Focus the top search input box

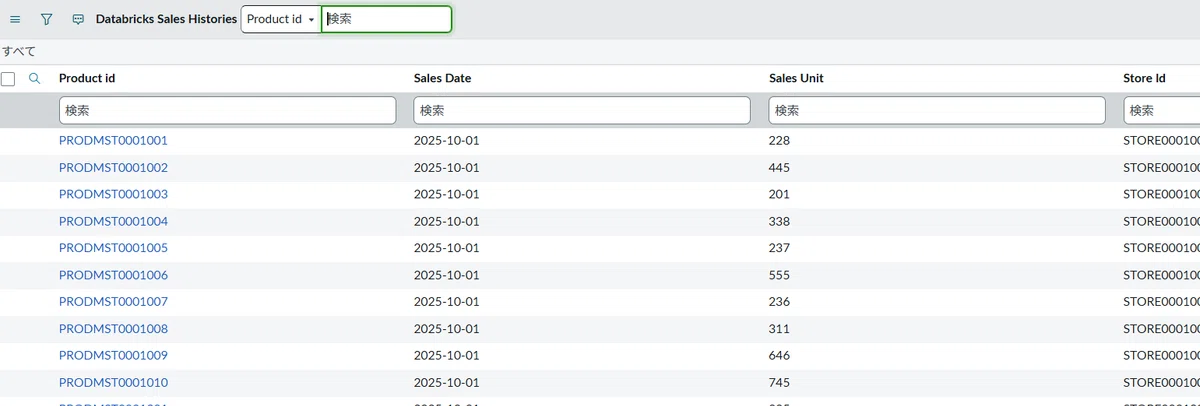click(386, 19)
